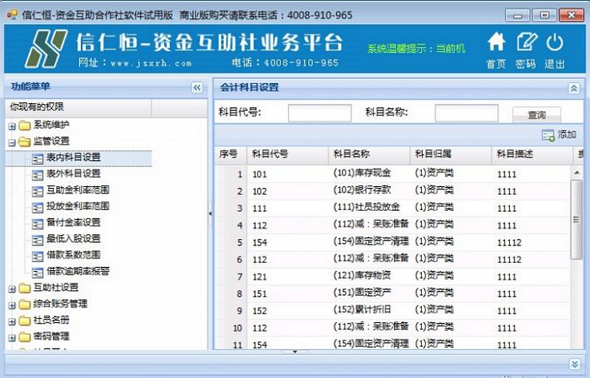Click the 投放金利率范围 item icon
The image size is (590, 378).
tap(38, 207)
